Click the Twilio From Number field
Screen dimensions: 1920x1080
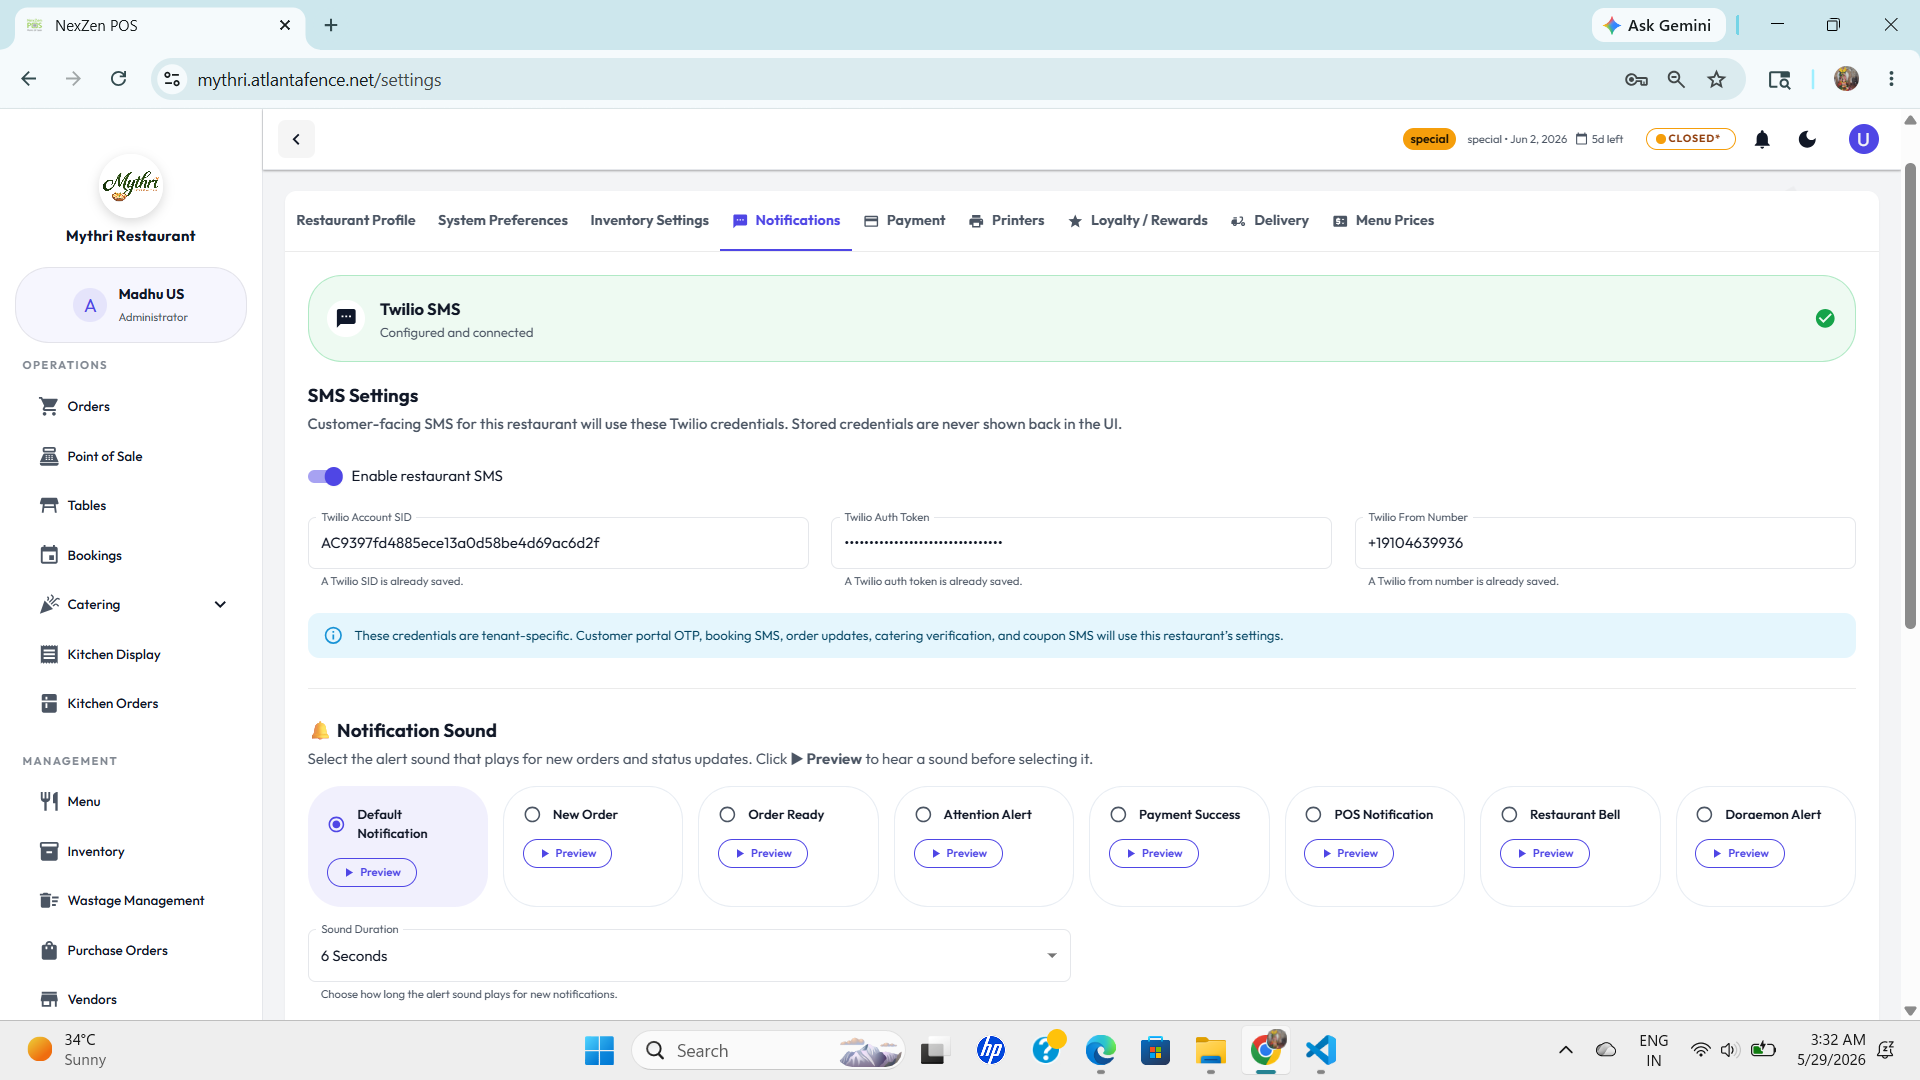click(1605, 543)
